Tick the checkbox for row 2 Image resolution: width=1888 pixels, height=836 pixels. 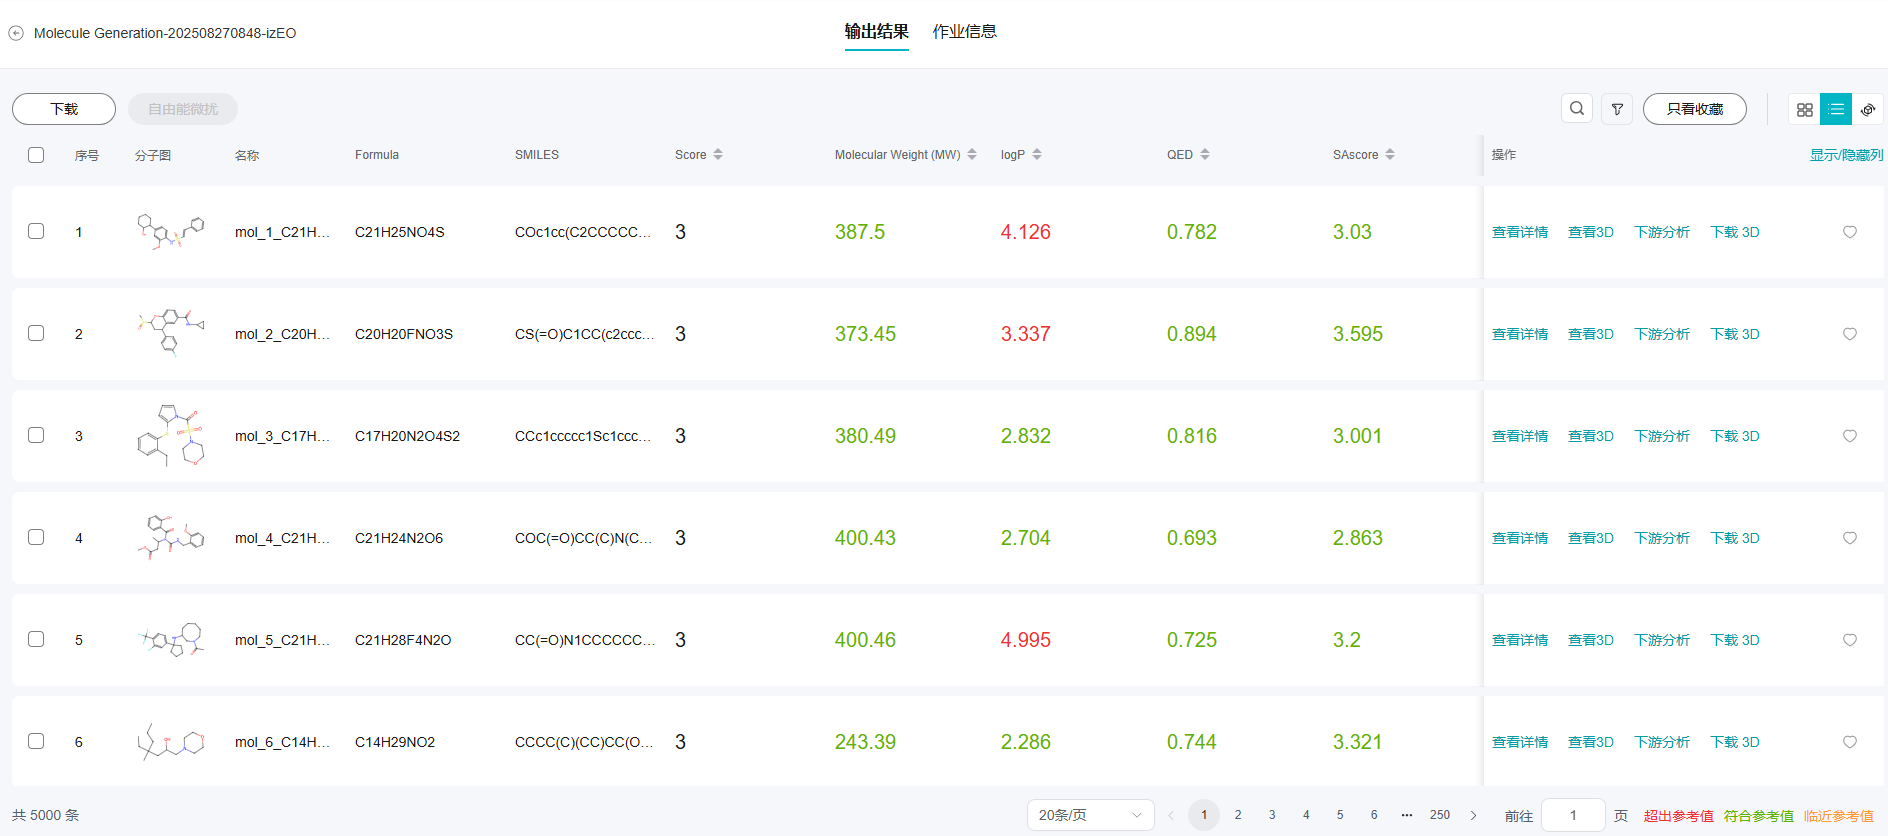pyautogui.click(x=36, y=333)
